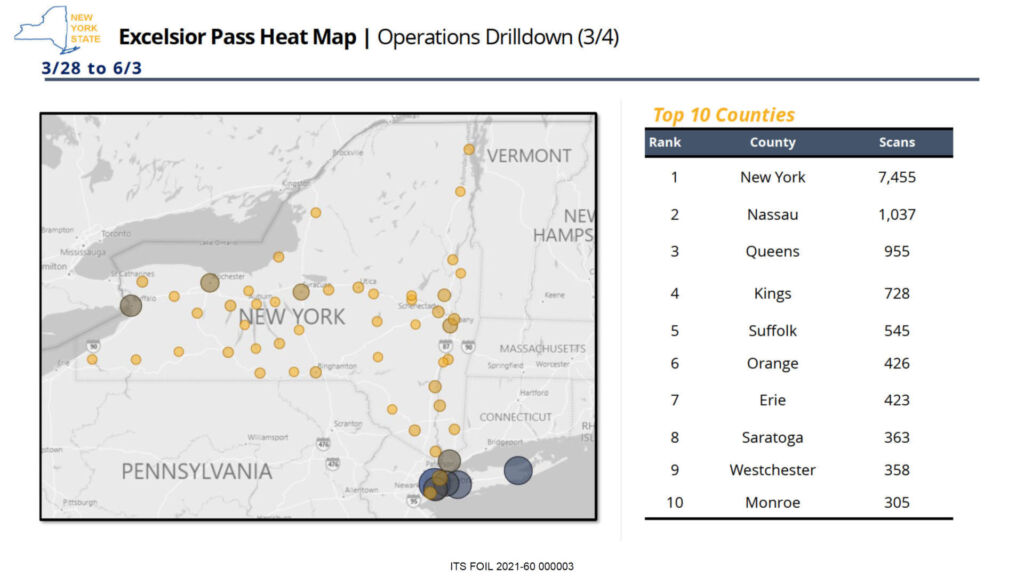Click the scans value "1,037"
This screenshot has width=1024, height=576.
pos(897,214)
